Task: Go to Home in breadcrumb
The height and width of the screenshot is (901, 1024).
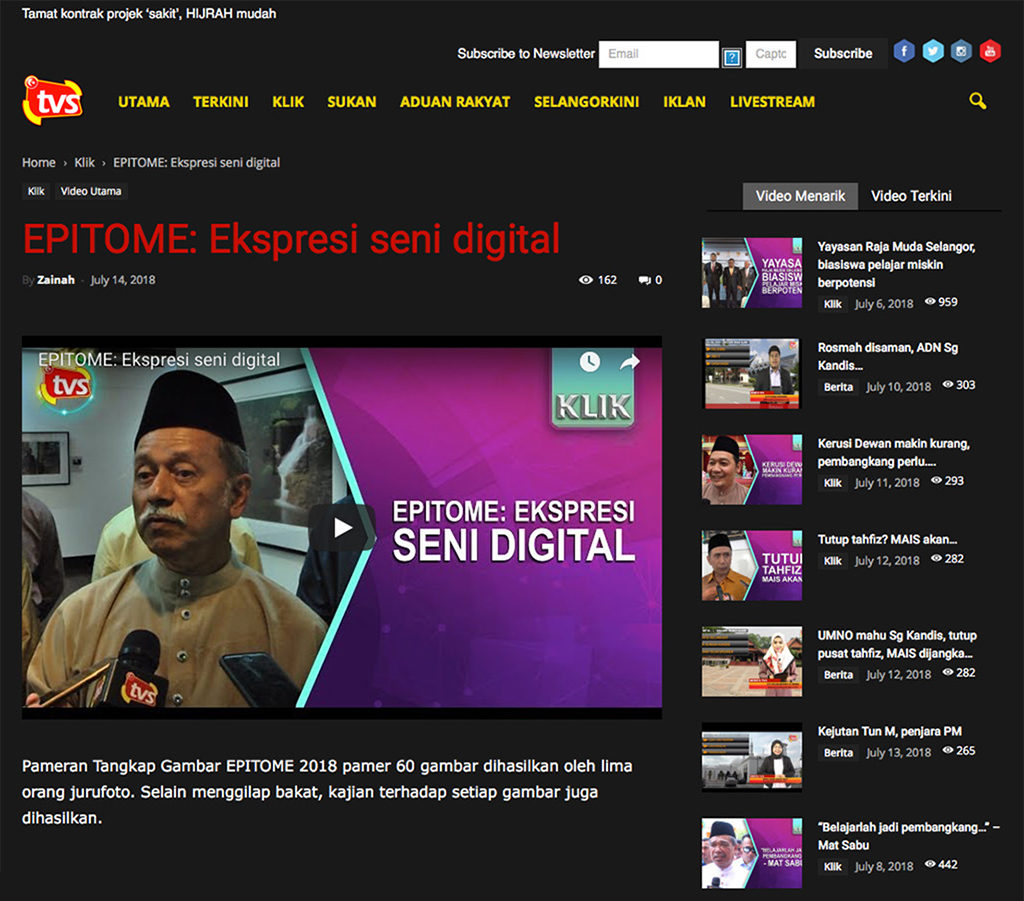Action: (39, 163)
